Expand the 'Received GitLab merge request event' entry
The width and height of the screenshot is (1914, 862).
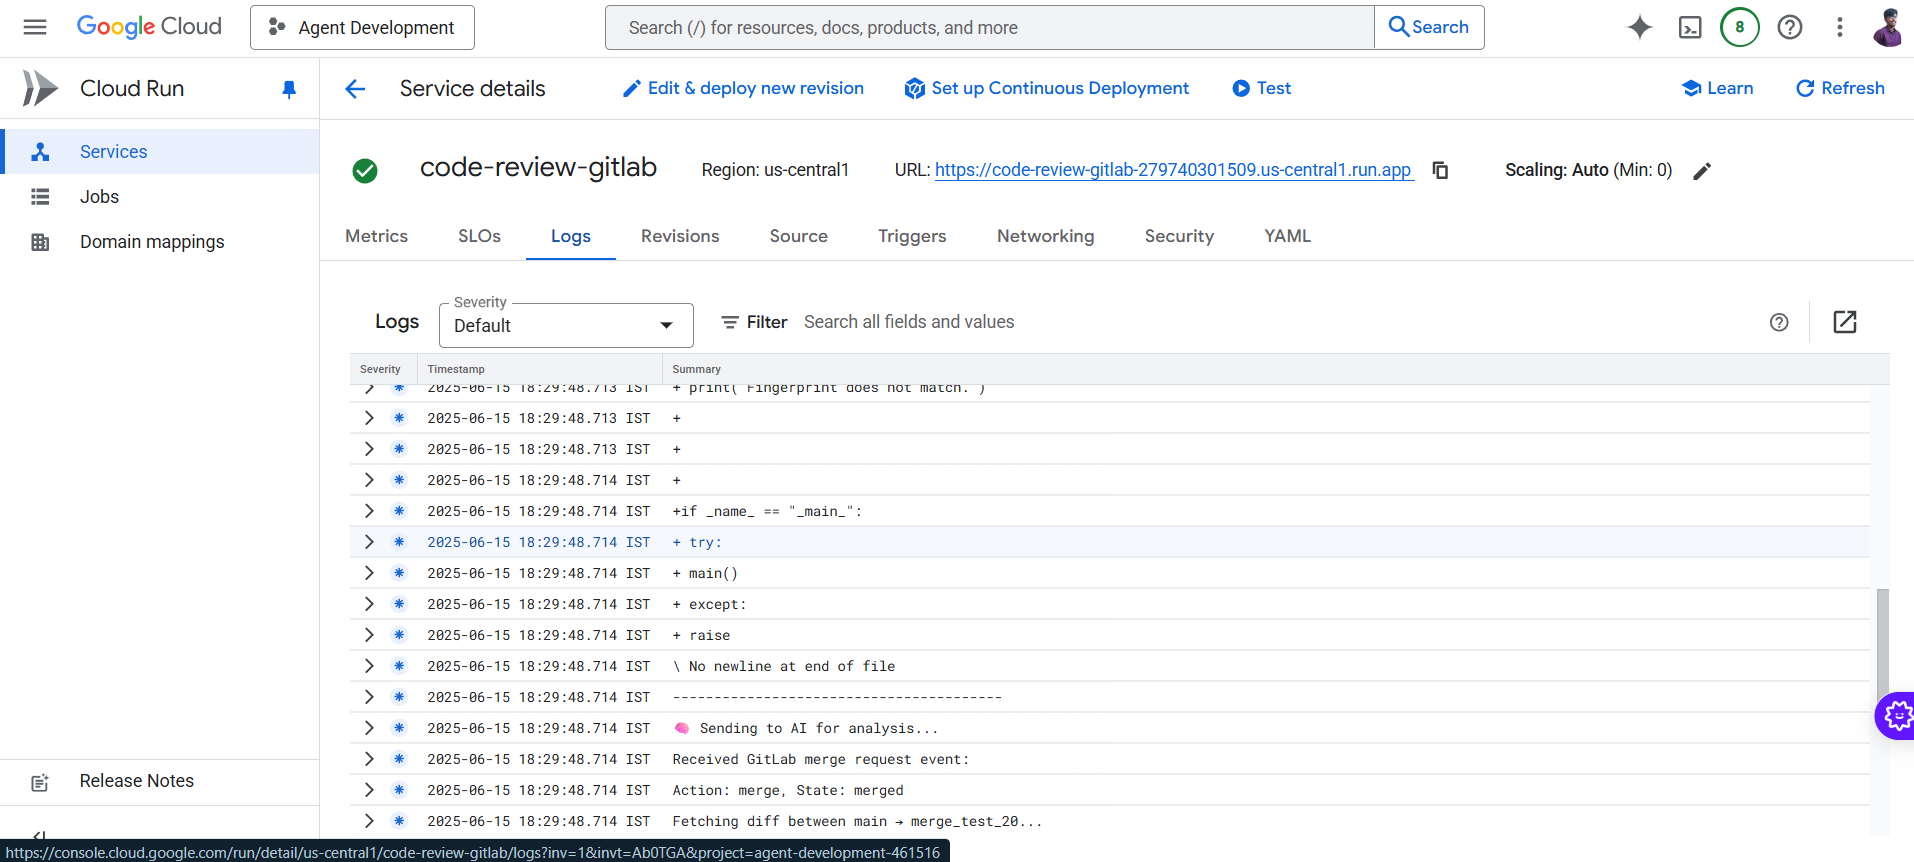click(x=369, y=759)
